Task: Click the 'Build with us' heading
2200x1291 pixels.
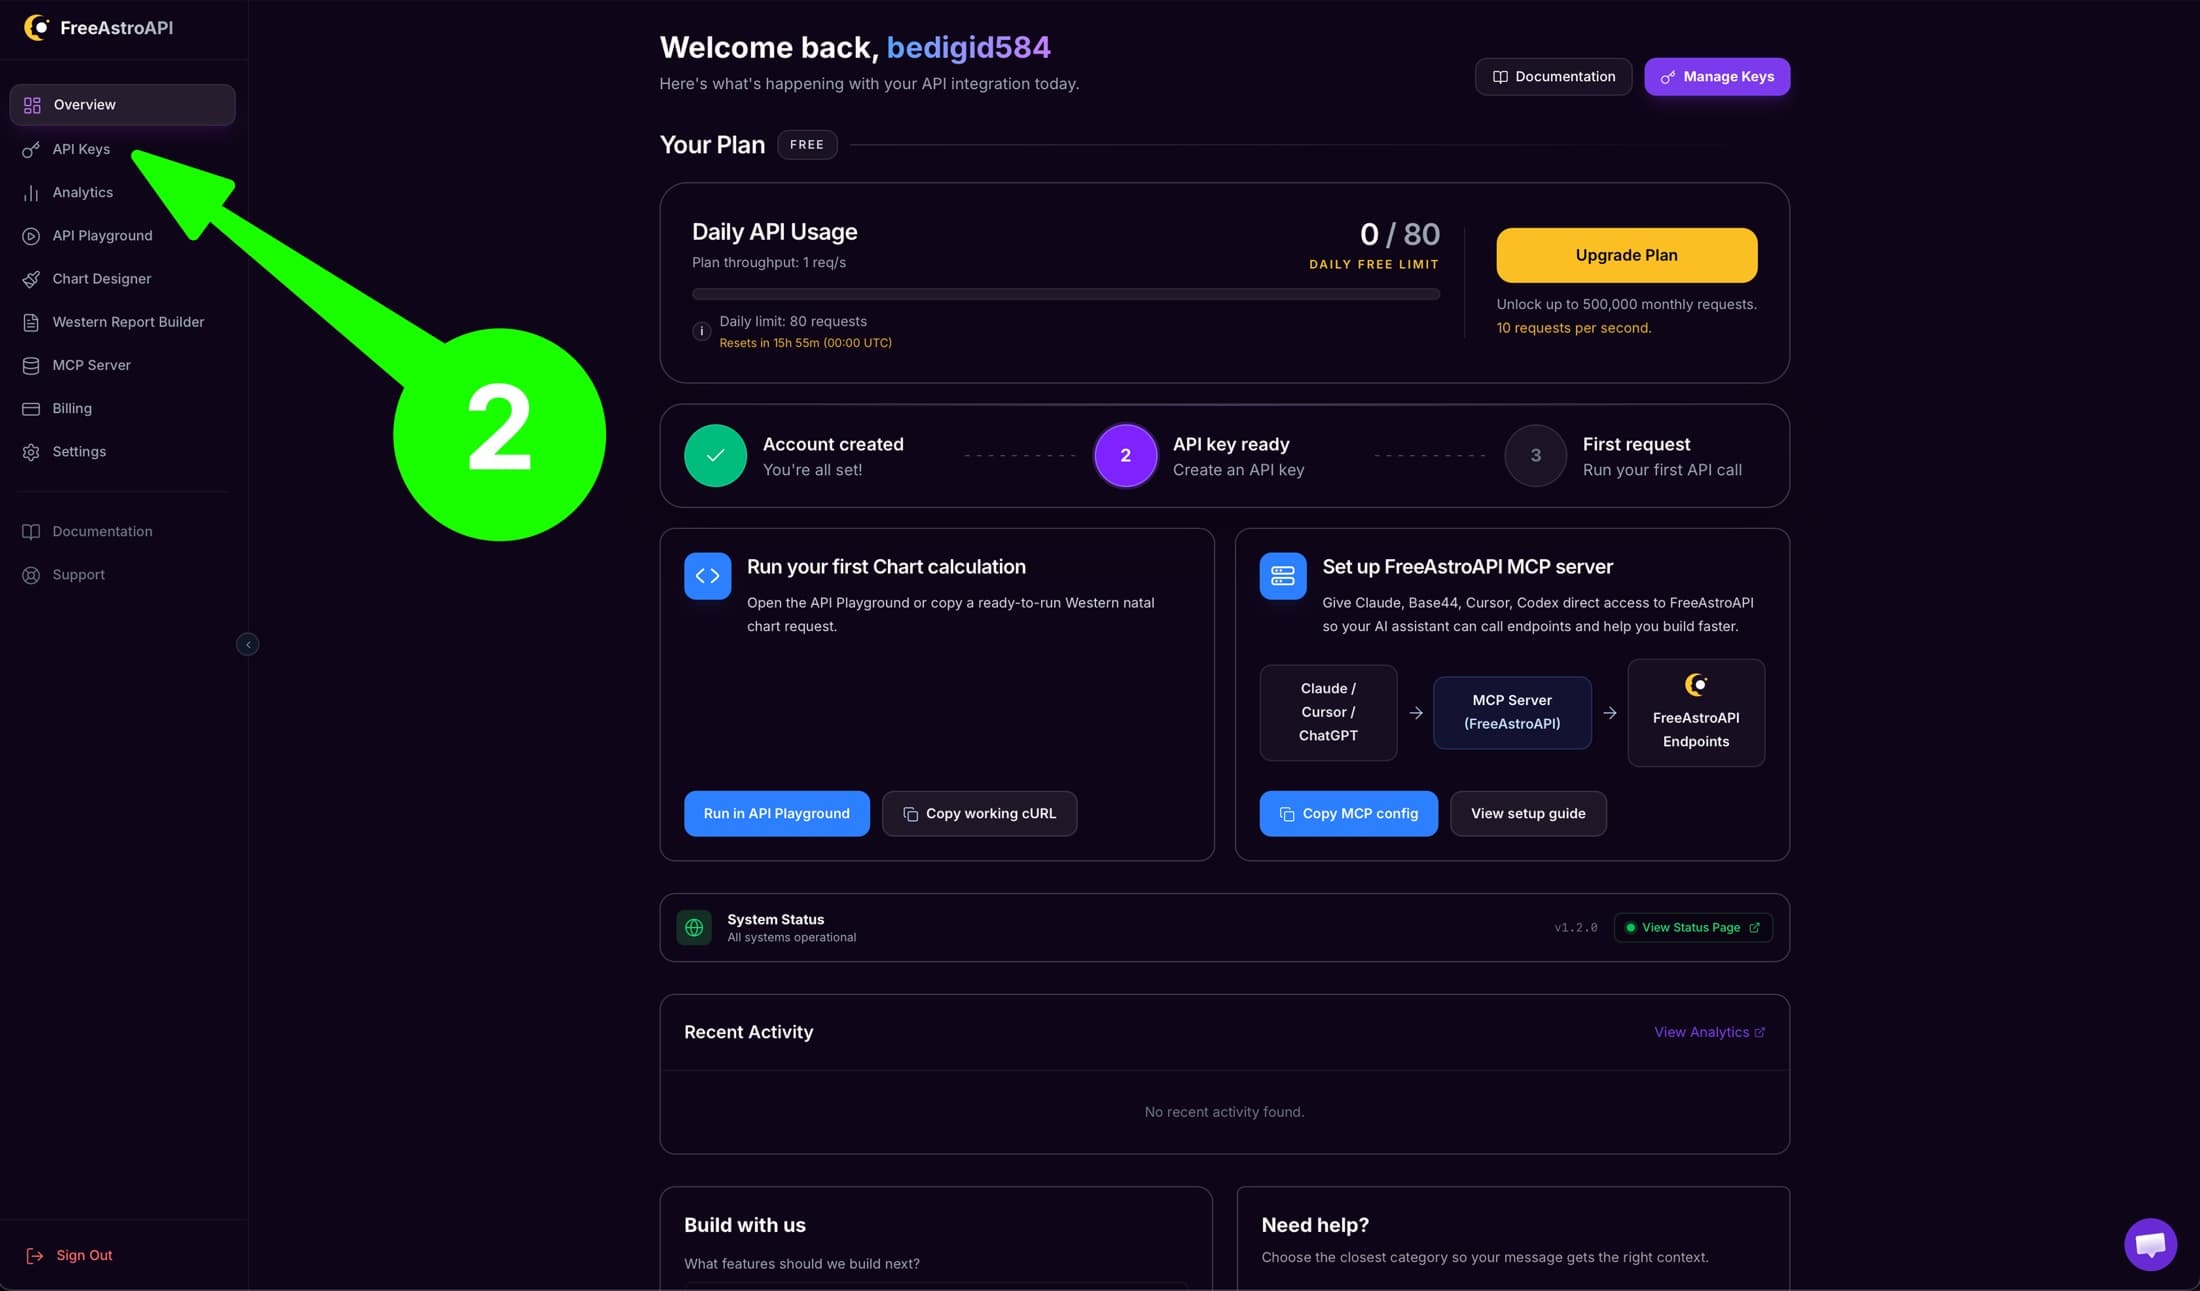Action: pyautogui.click(x=744, y=1225)
